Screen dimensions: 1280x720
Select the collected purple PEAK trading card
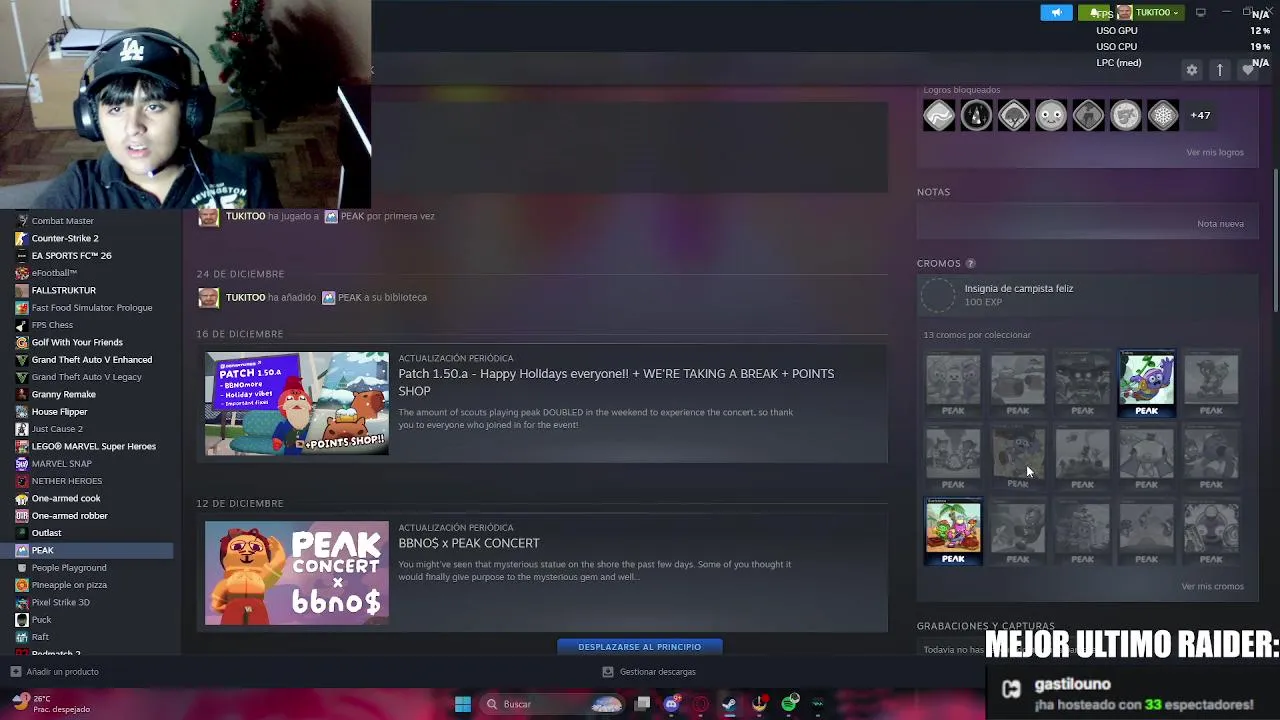[1146, 382]
